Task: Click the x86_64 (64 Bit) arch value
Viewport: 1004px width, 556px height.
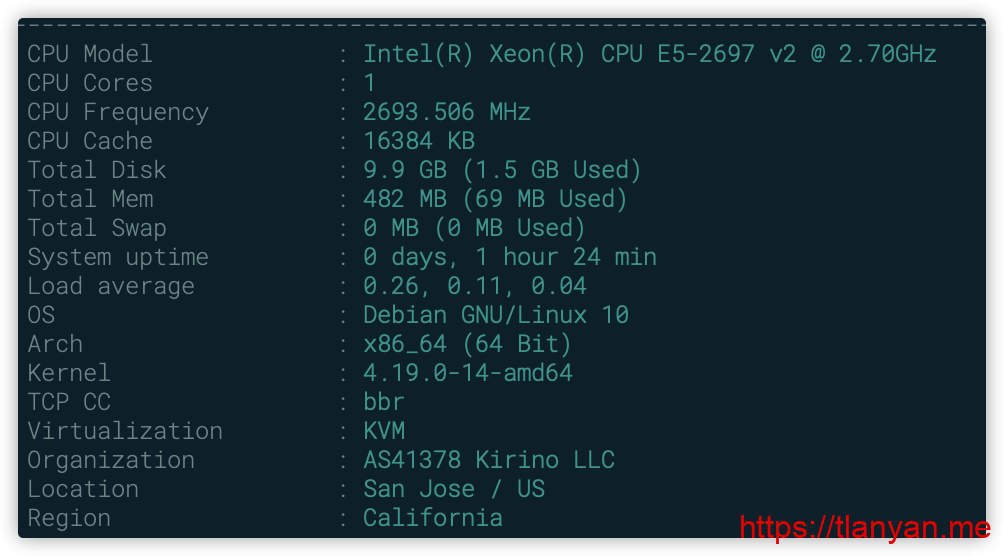Action: (x=467, y=344)
